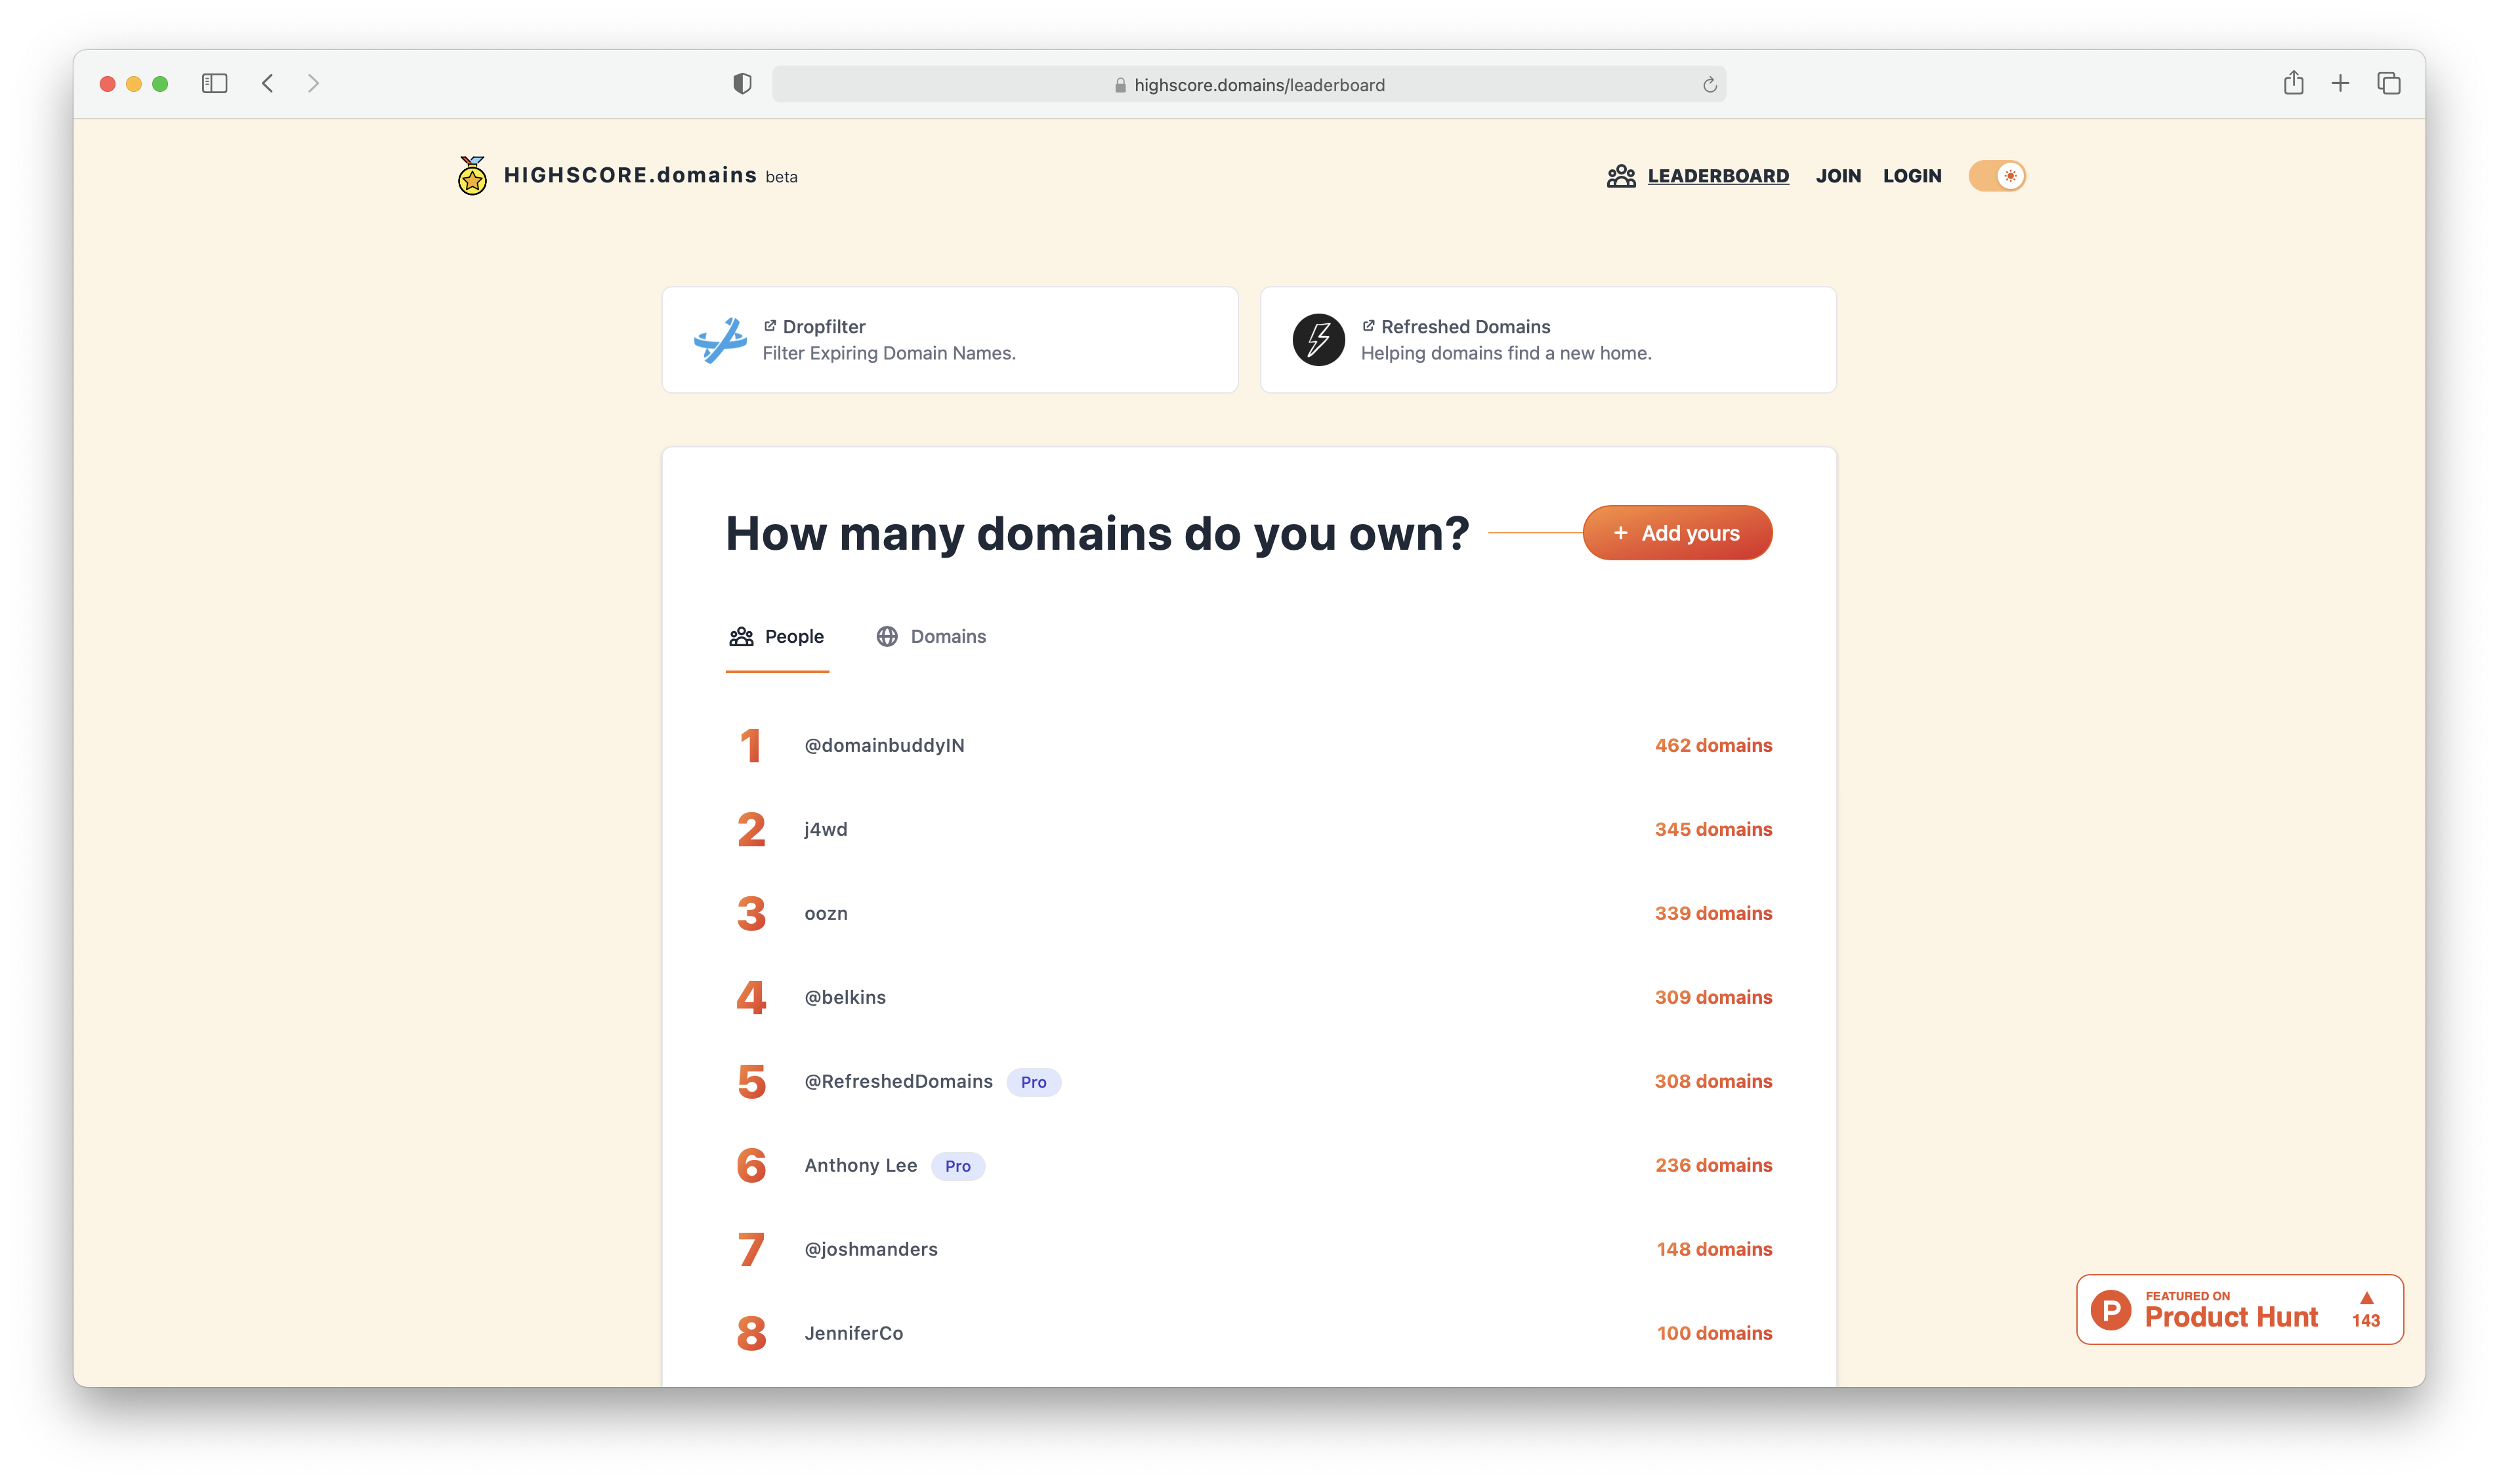Open @joshmanders leaderboard entry
Image resolution: width=2499 pixels, height=1484 pixels.
pyautogui.click(x=871, y=1250)
